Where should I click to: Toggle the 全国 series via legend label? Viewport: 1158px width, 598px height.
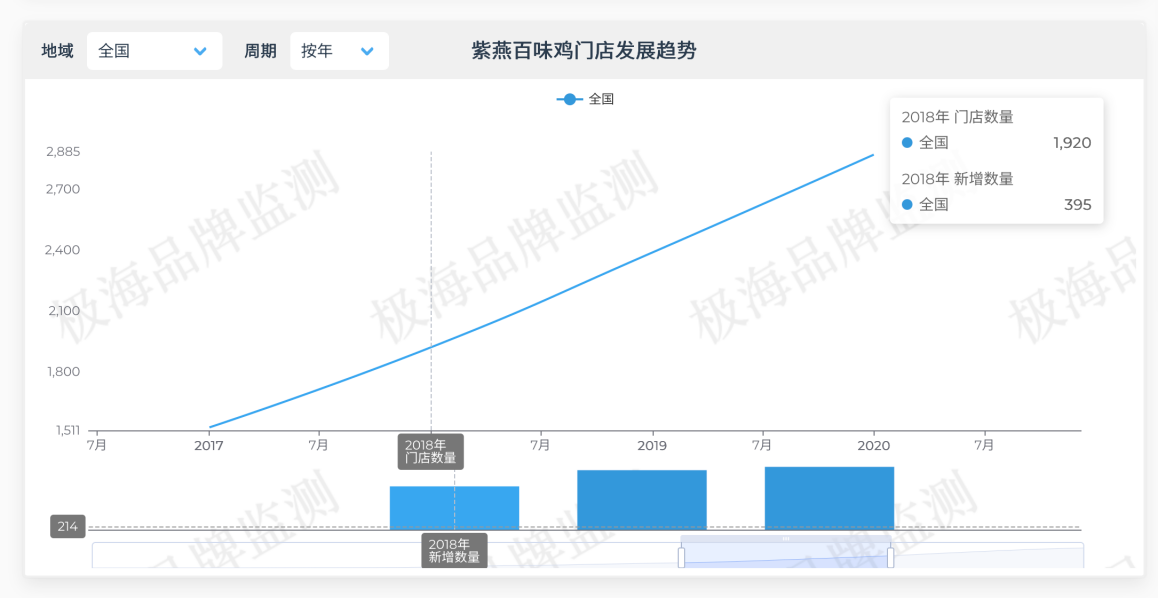coord(601,99)
